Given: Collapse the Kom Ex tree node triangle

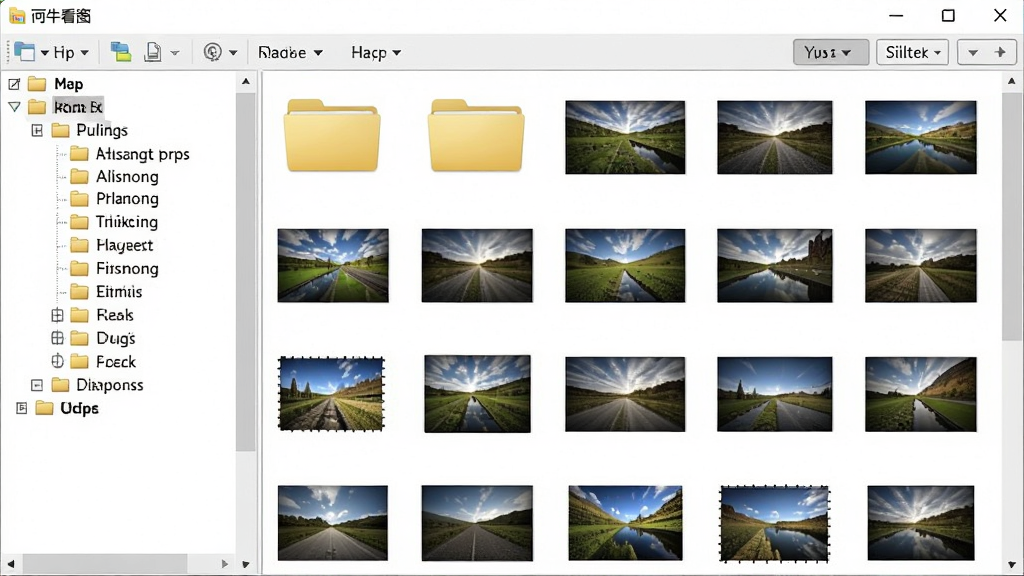Looking at the screenshot, I should [x=14, y=106].
